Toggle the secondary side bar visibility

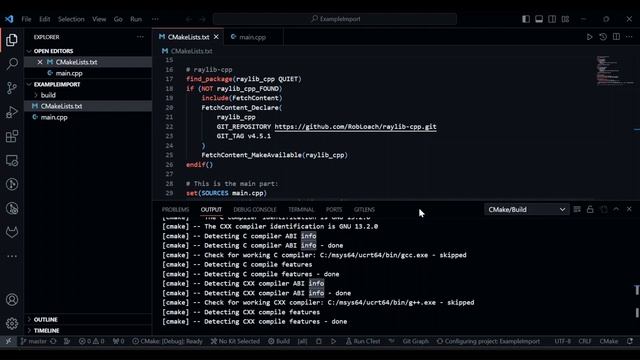(552, 19)
